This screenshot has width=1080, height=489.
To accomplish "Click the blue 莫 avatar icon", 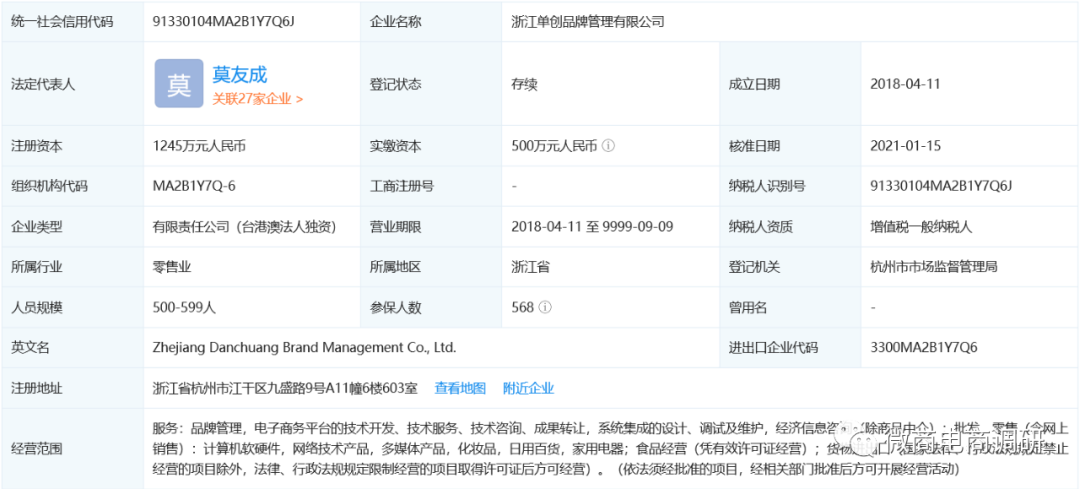I will [x=179, y=84].
